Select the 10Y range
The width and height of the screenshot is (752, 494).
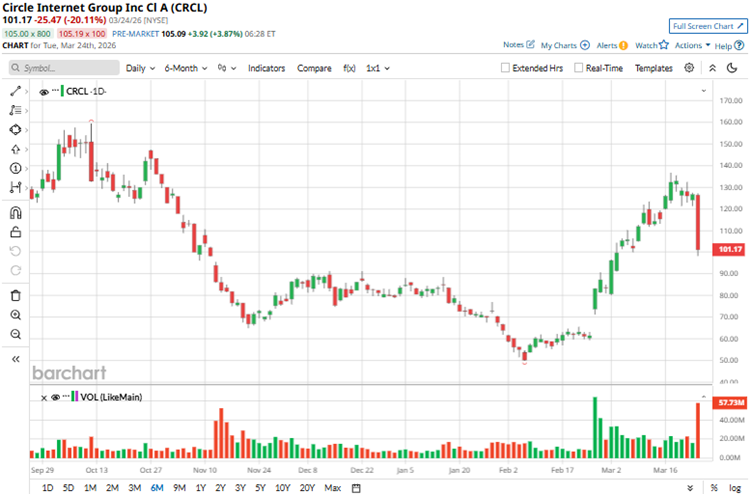point(282,488)
